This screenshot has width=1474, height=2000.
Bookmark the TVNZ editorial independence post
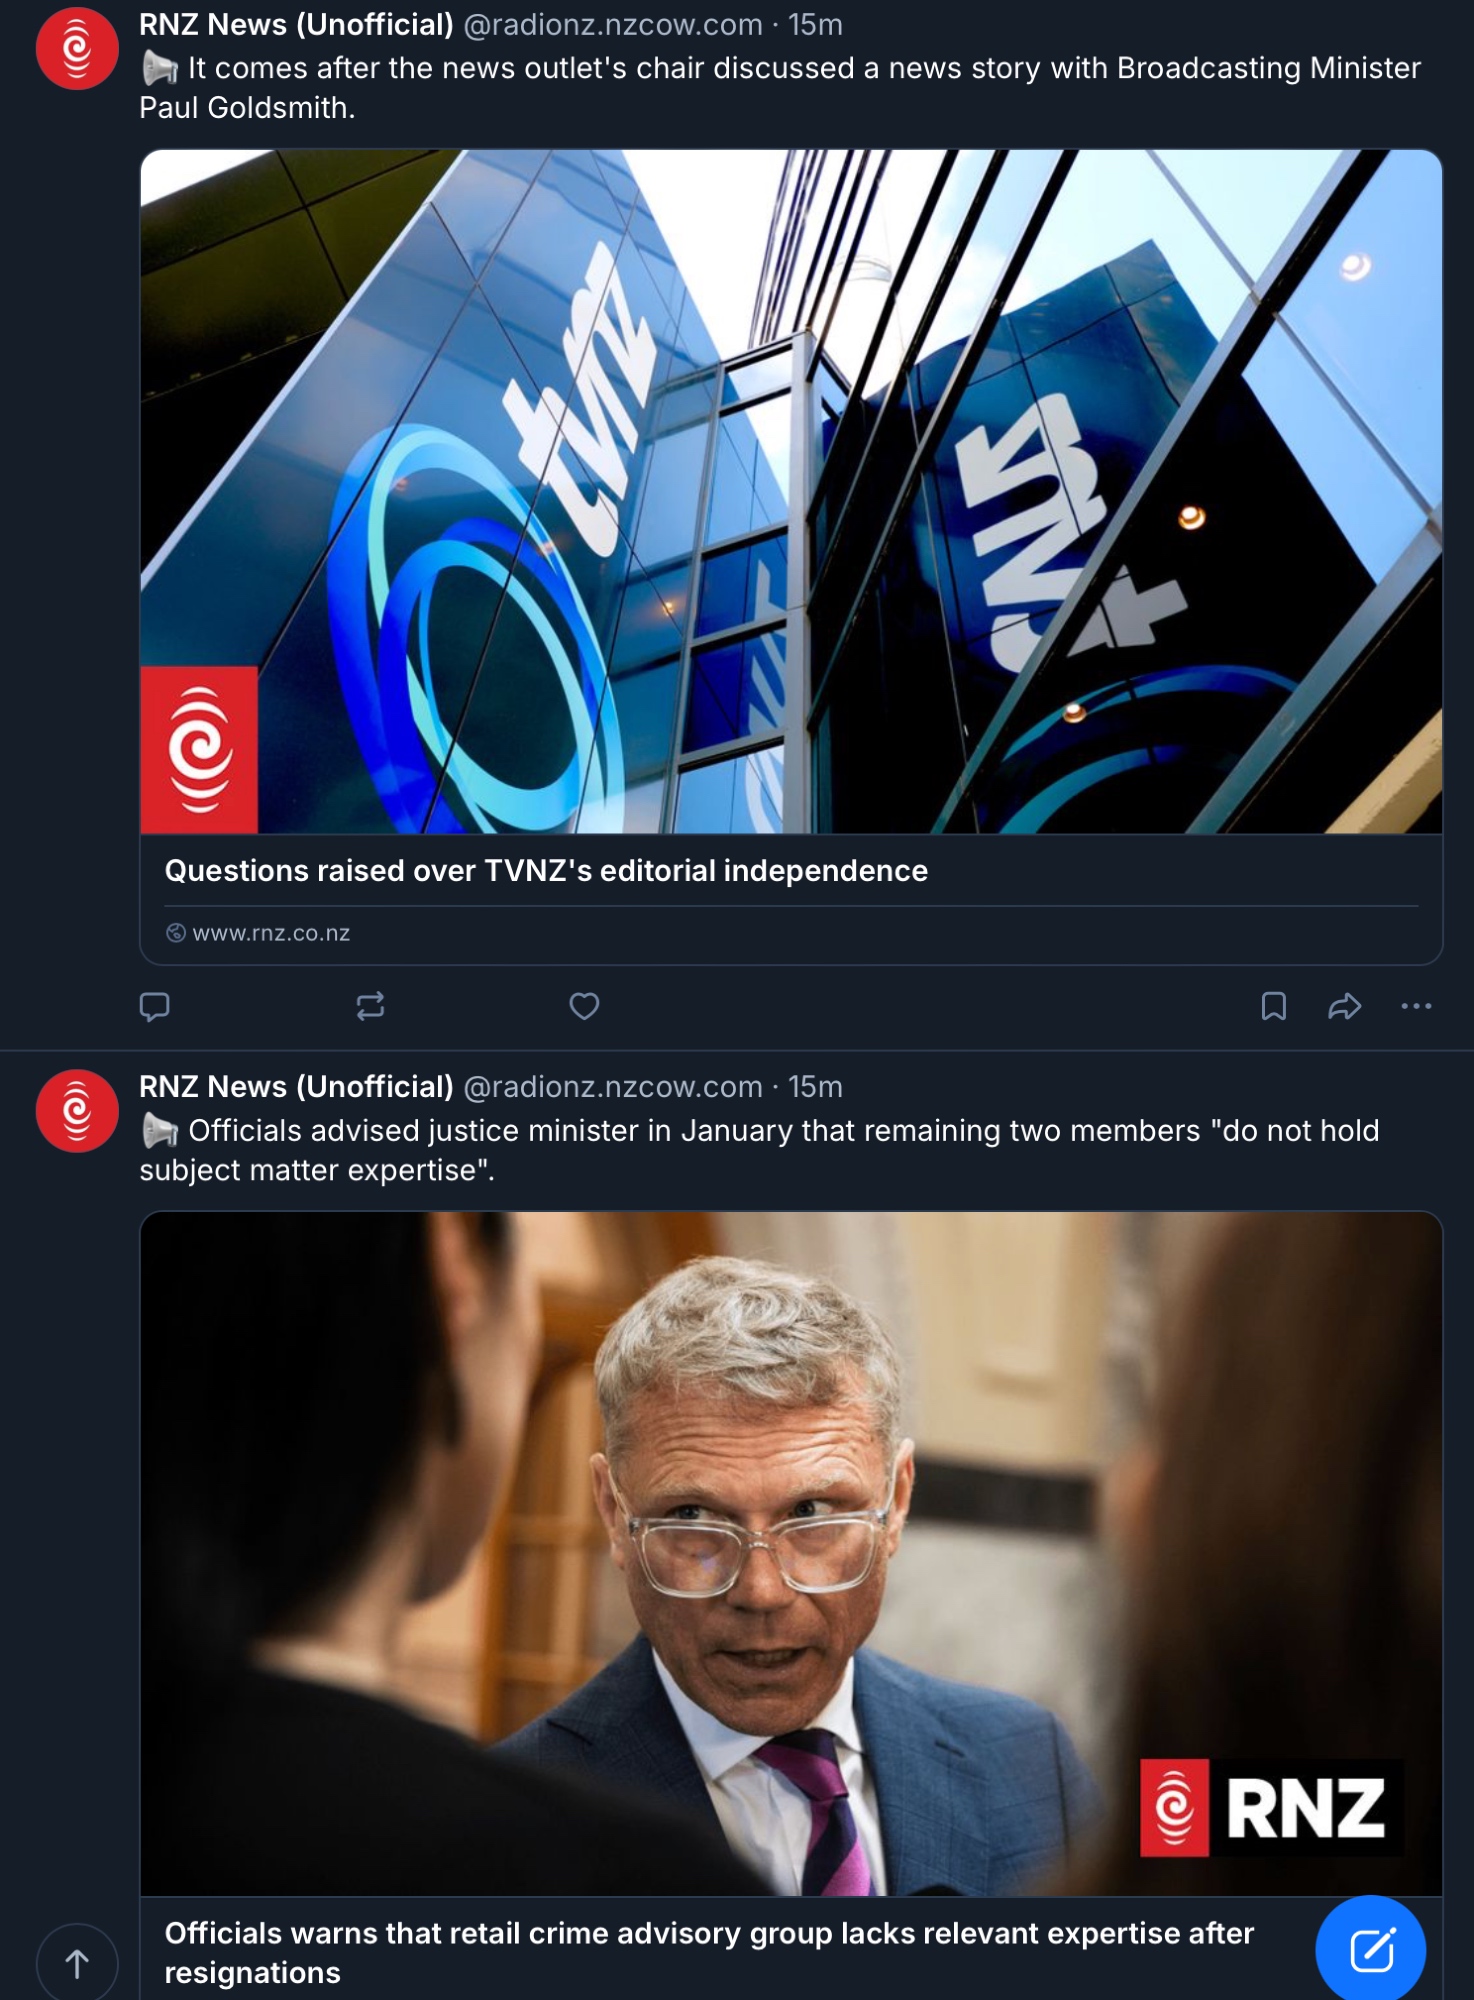coord(1273,1006)
